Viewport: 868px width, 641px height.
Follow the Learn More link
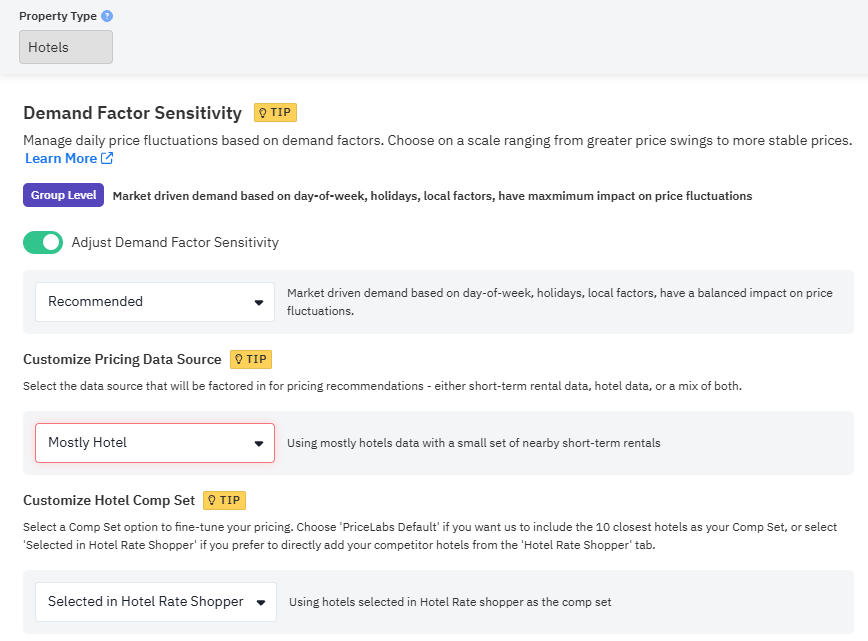[61, 158]
